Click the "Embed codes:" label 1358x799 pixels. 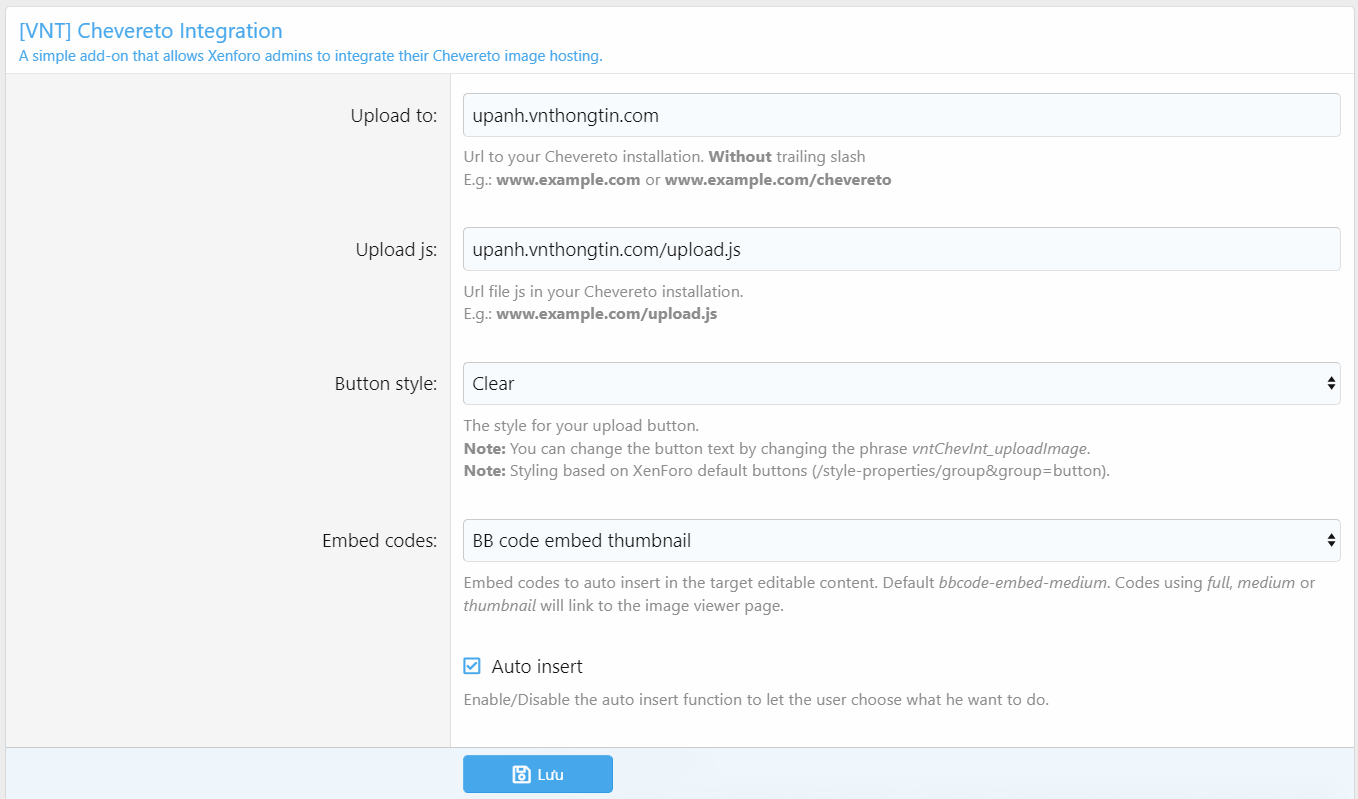pos(379,541)
